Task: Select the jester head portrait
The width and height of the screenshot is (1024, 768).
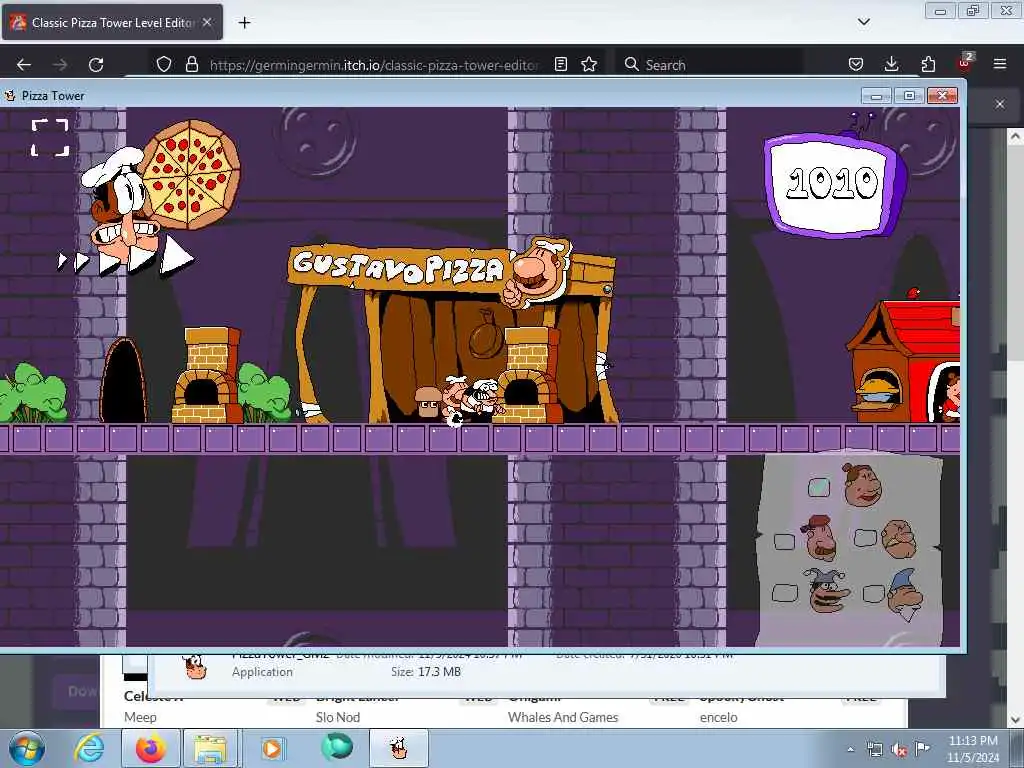Action: coord(826,590)
